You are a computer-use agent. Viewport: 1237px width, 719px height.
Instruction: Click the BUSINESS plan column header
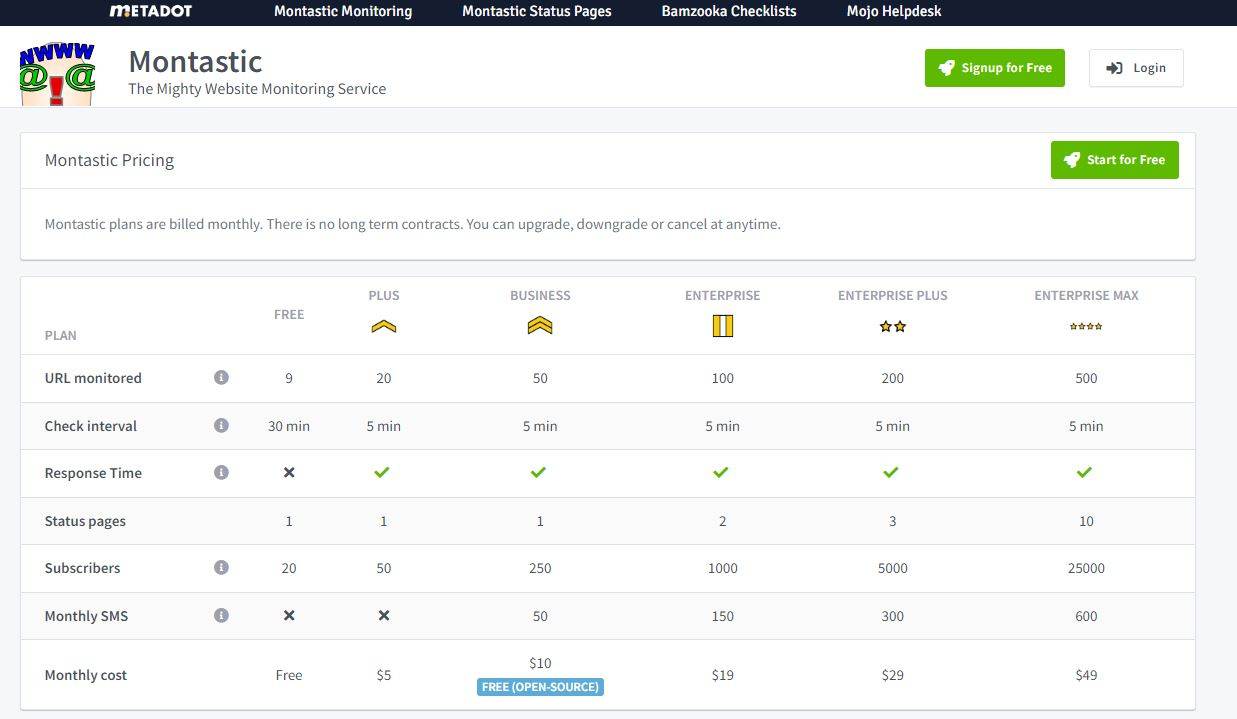pos(540,295)
